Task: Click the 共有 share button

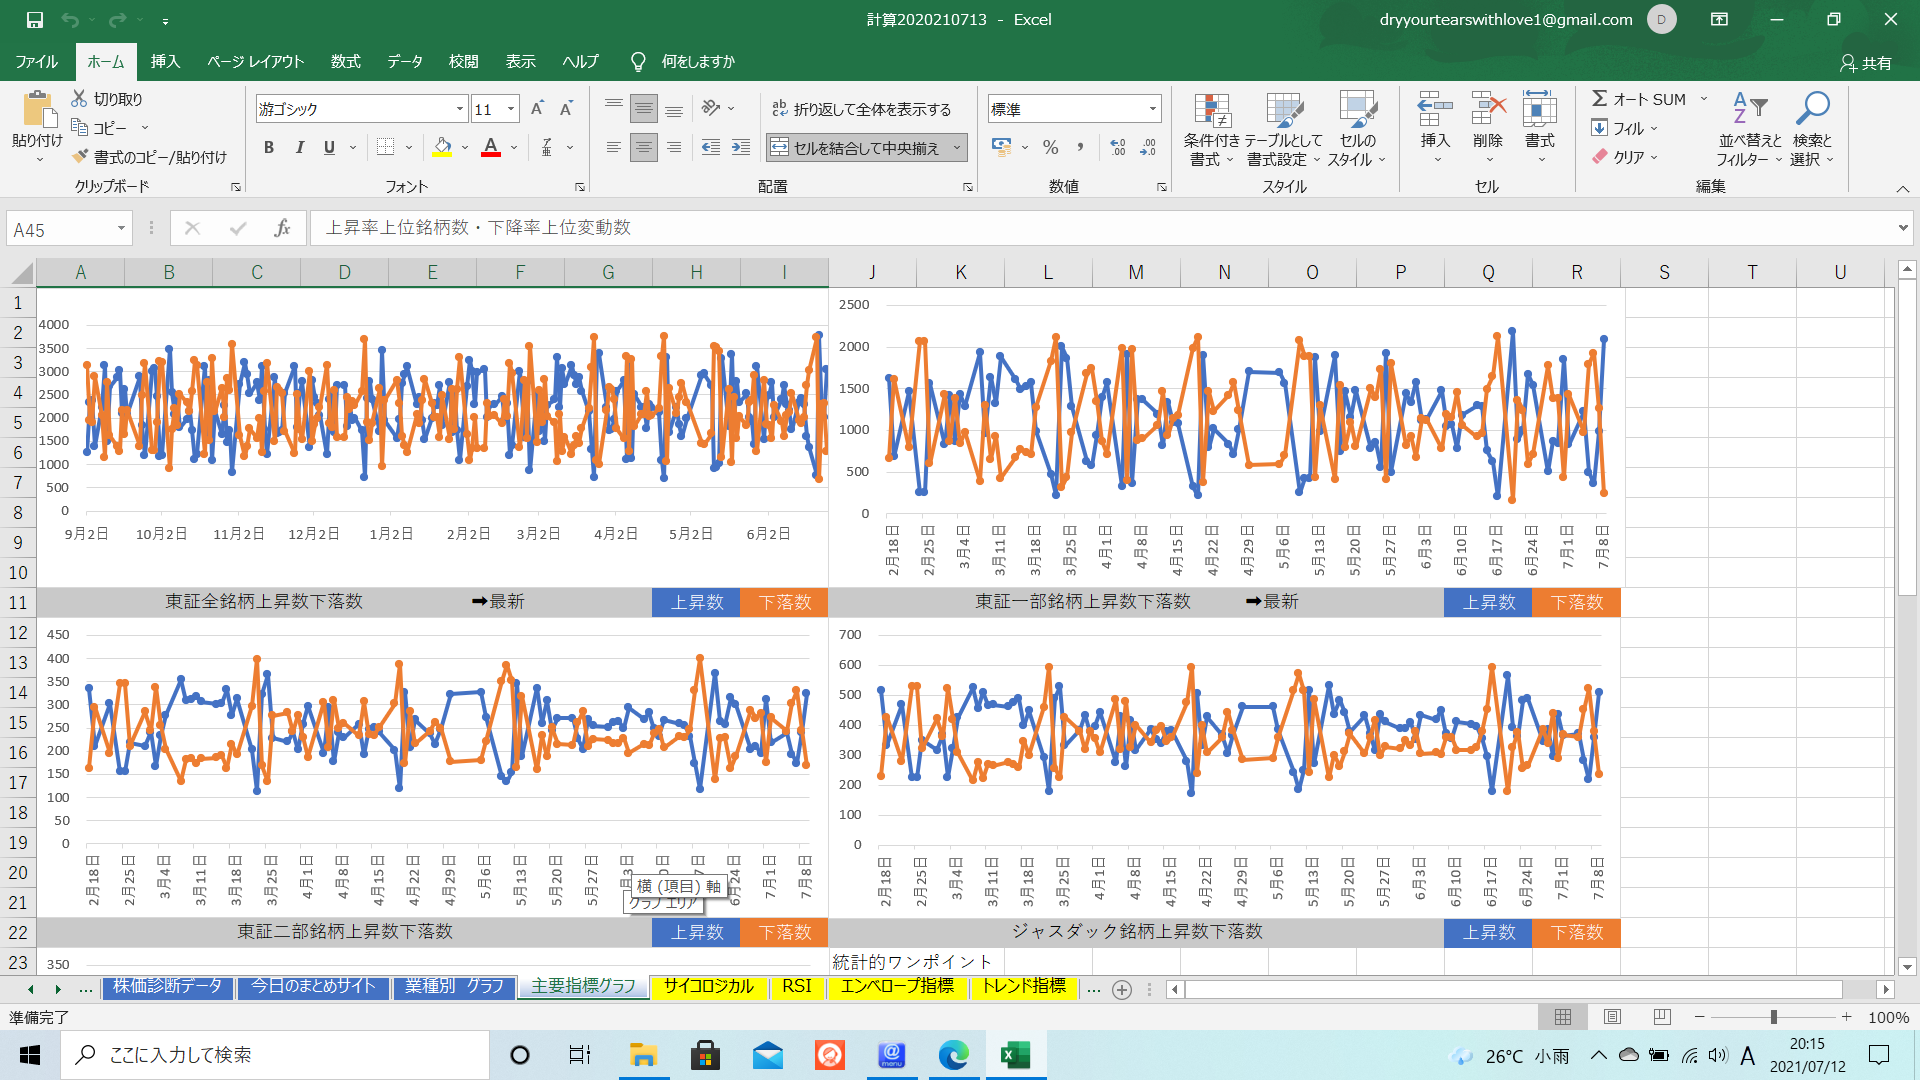Action: [x=1866, y=62]
